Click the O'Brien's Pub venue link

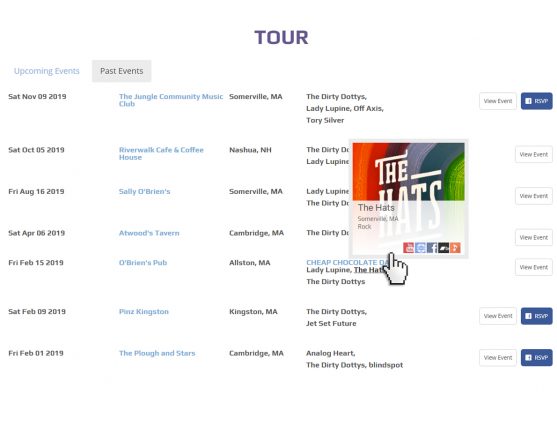point(143,263)
